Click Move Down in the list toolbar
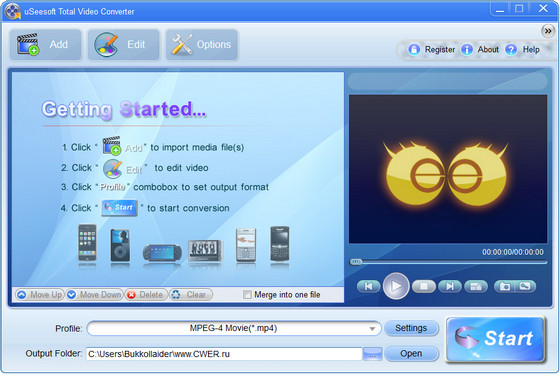The width and height of the screenshot is (560, 374). tap(95, 295)
